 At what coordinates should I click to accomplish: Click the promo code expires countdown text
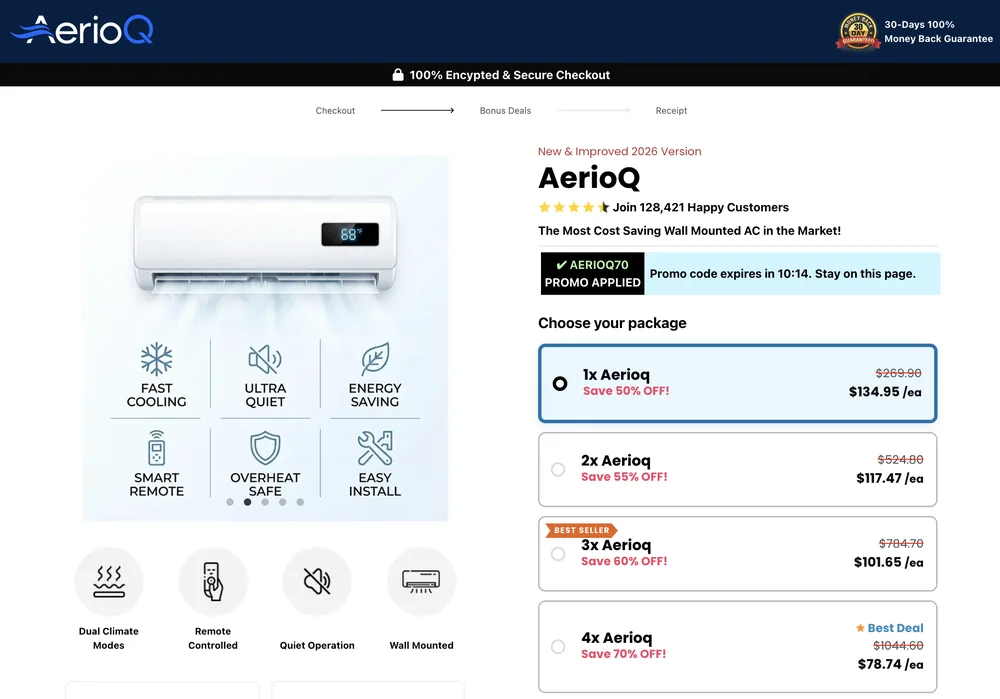783,274
